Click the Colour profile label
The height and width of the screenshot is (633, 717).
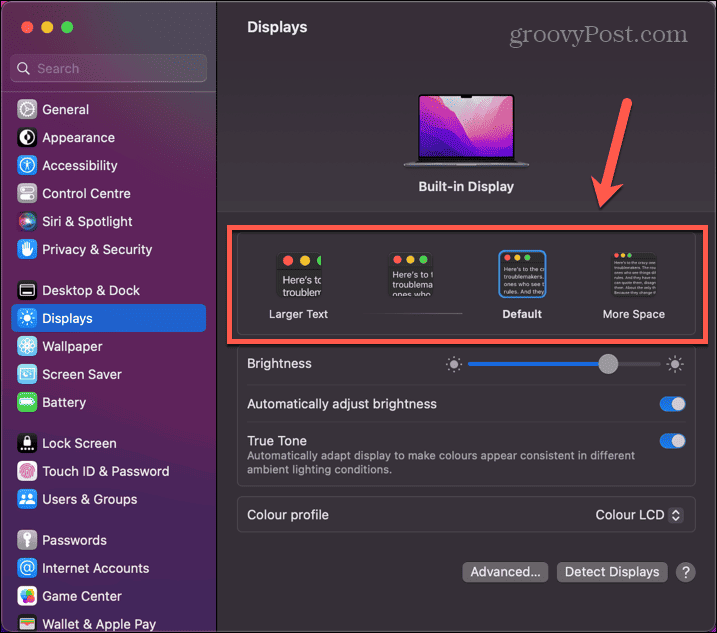(288, 515)
